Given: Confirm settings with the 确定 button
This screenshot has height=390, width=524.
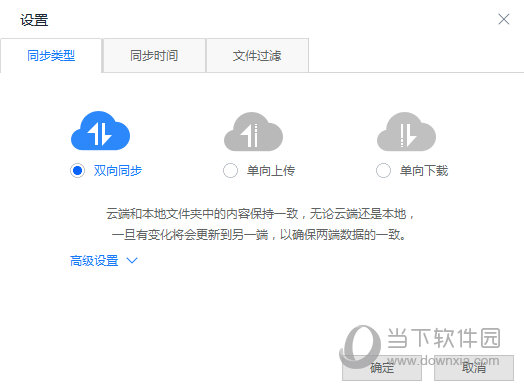Looking at the screenshot, I should [x=382, y=368].
